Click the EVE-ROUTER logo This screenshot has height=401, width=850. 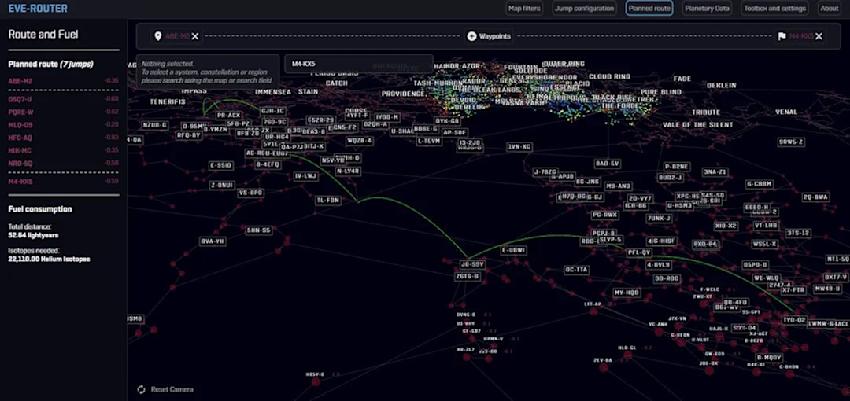click(38, 9)
